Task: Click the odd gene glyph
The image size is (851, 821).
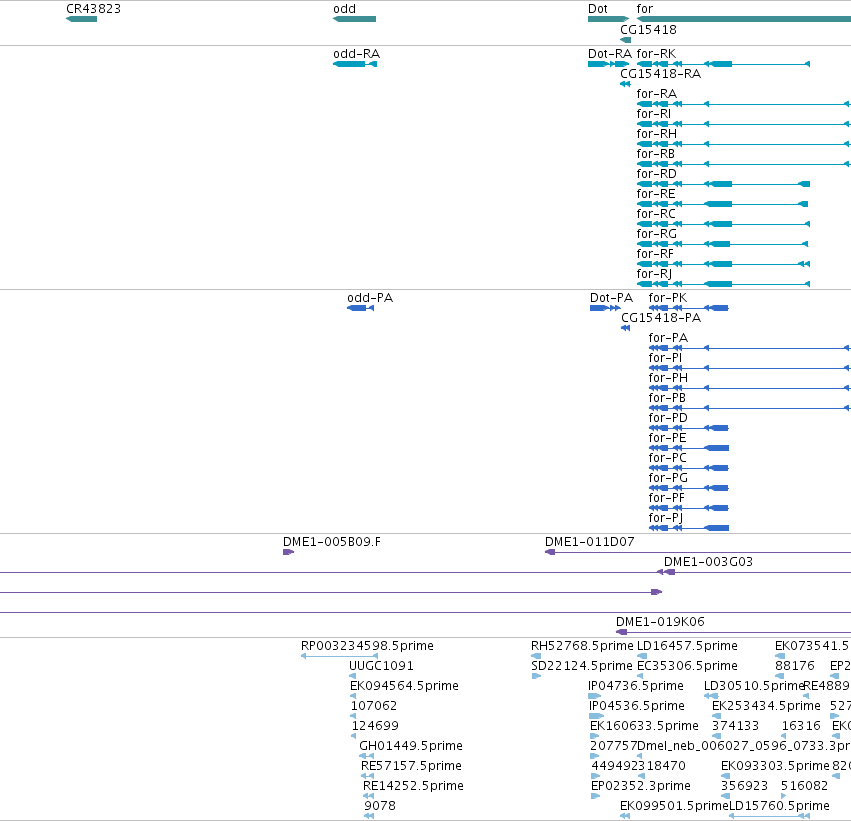Action: pyautogui.click(x=354, y=19)
